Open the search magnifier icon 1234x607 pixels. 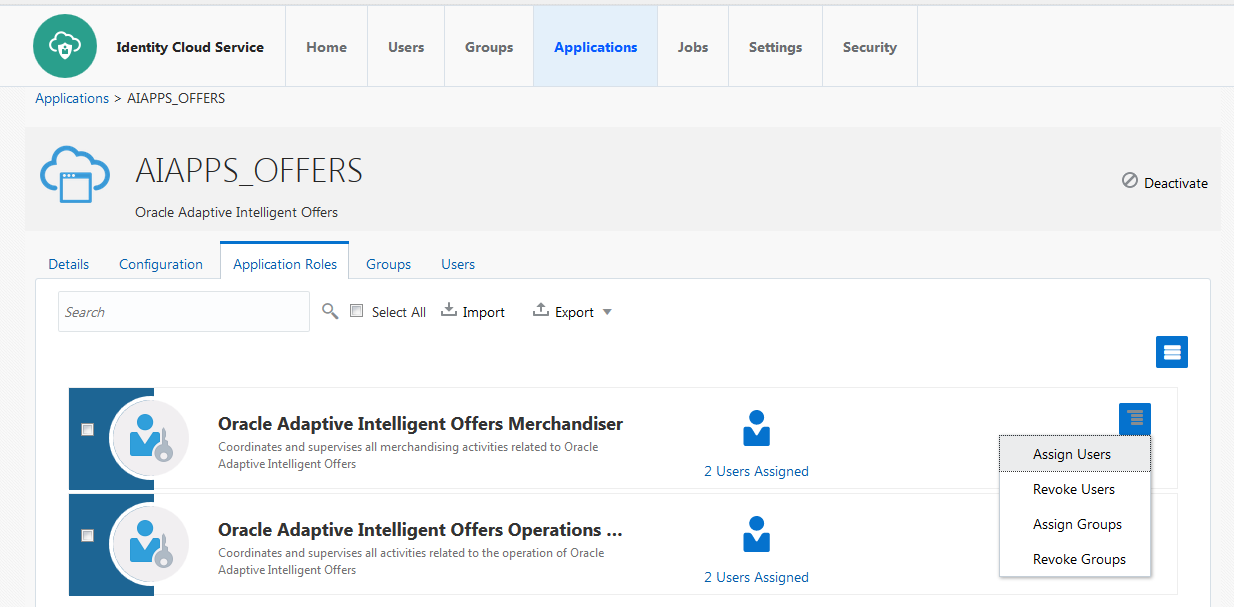[x=330, y=311]
